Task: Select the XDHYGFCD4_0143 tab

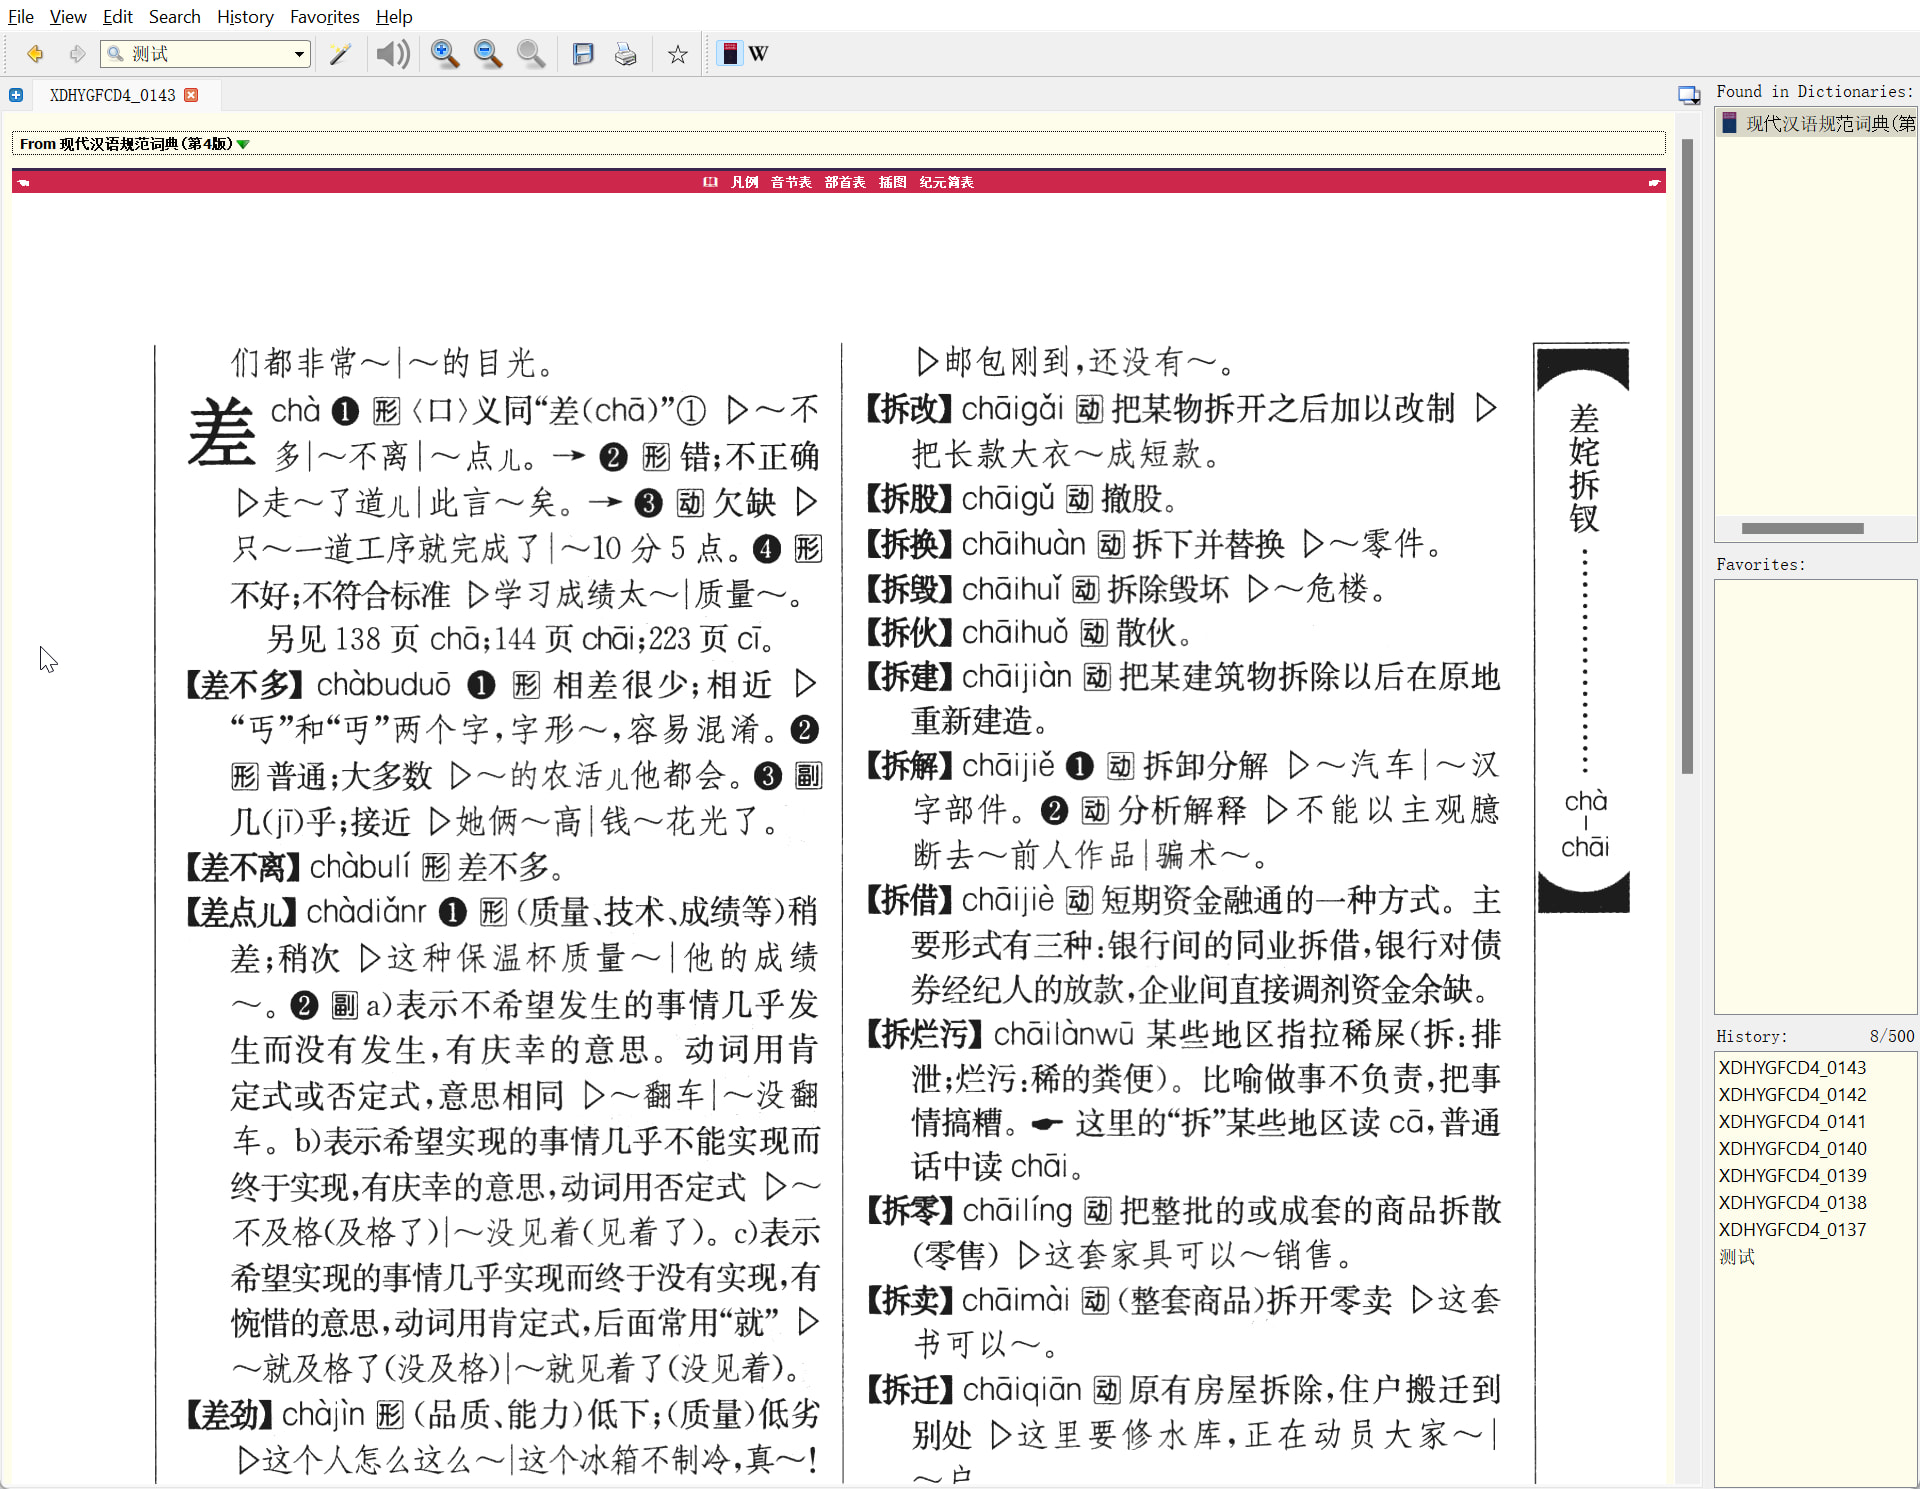Action: pyautogui.click(x=112, y=95)
